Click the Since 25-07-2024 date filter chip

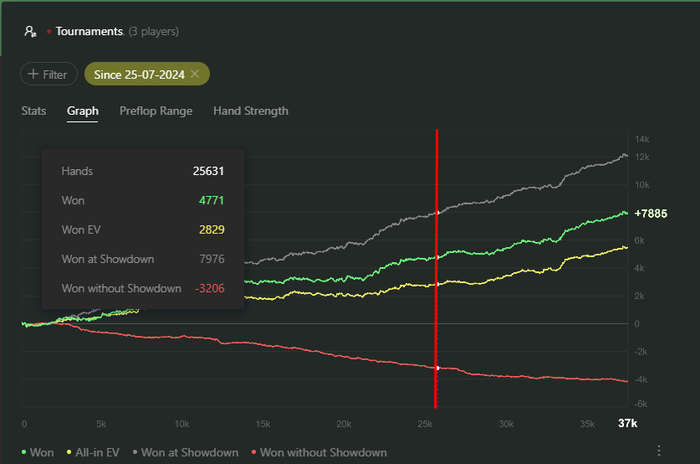pos(147,74)
